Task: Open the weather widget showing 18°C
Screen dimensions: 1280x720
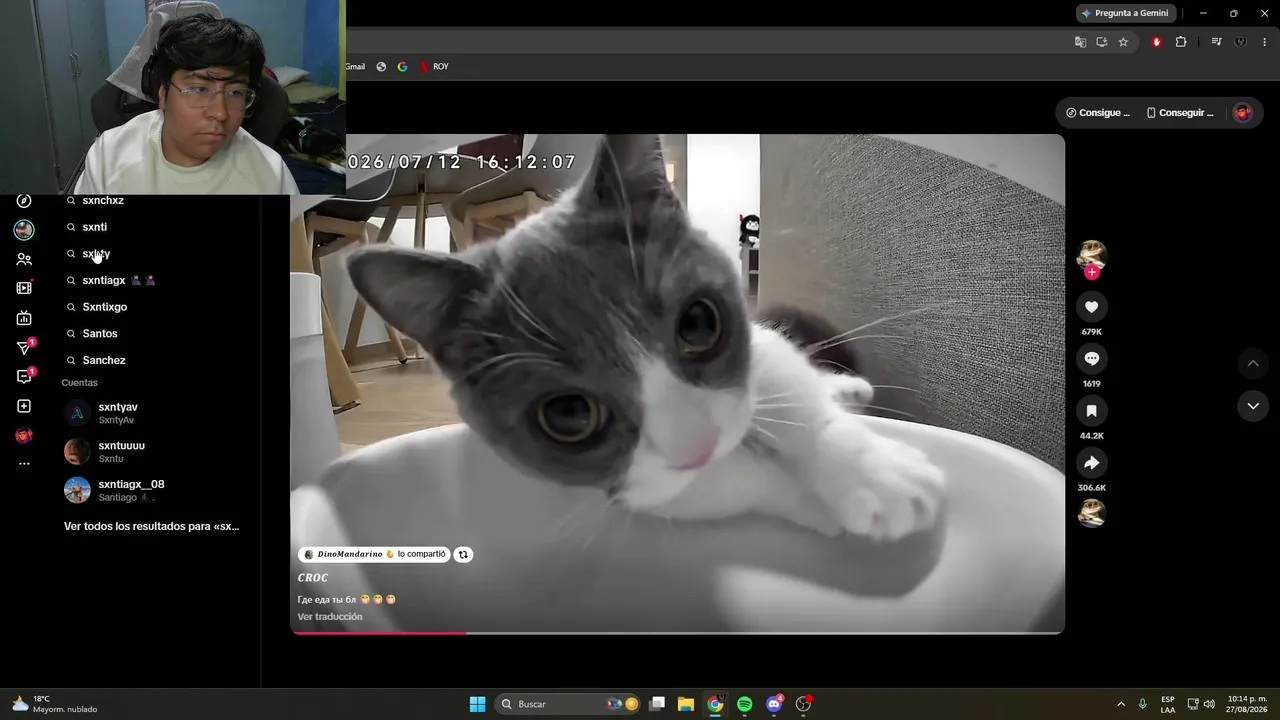Action: coord(55,704)
